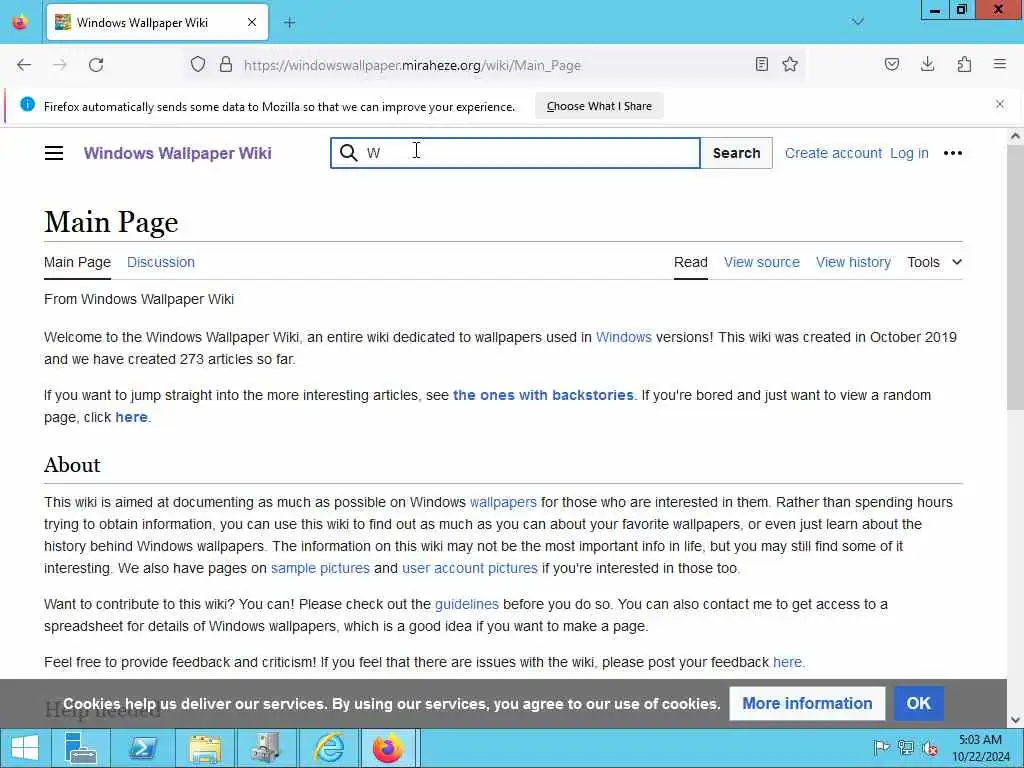
Task: Open the View source tab
Action: [761, 262]
